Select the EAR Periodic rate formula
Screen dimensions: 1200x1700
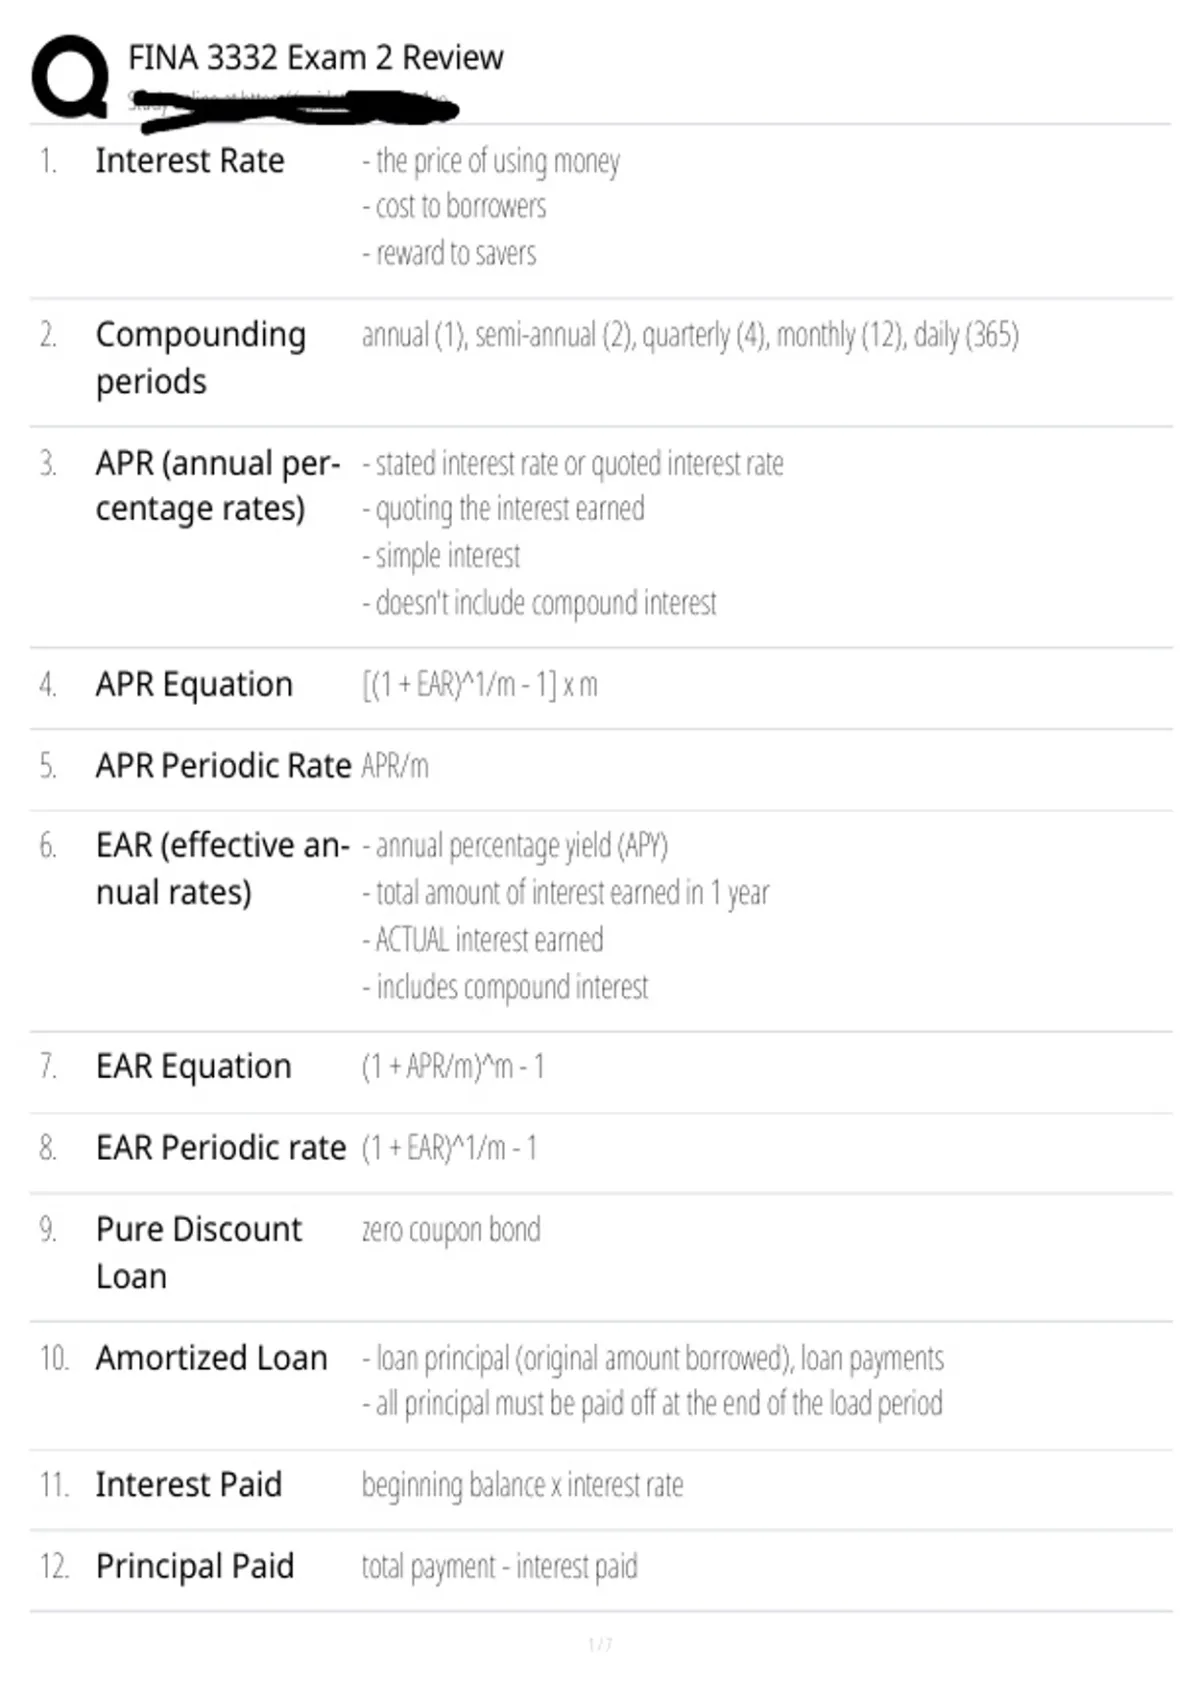coord(450,1148)
